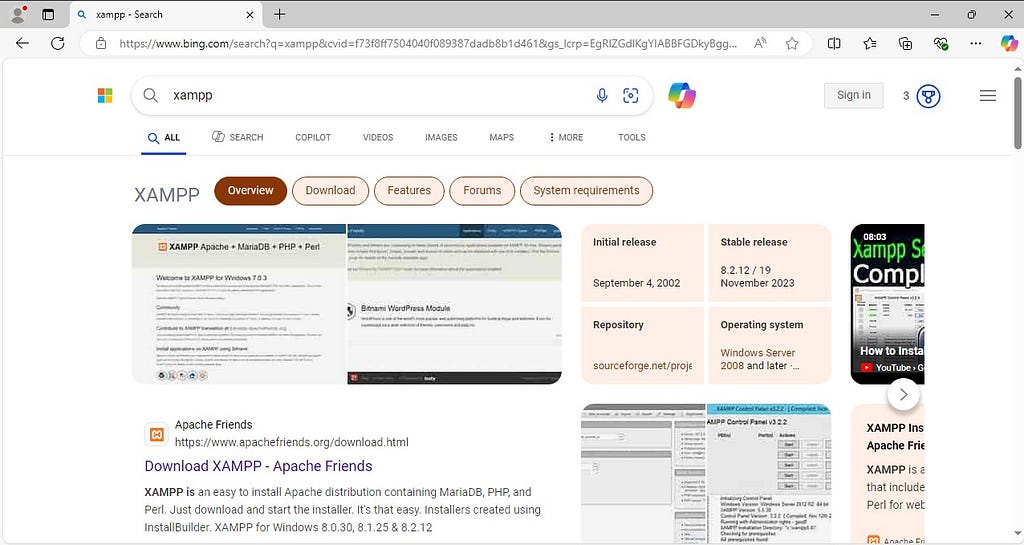The height and width of the screenshot is (545, 1024).
Task: Switch to the IMAGES tab
Action: pos(441,137)
